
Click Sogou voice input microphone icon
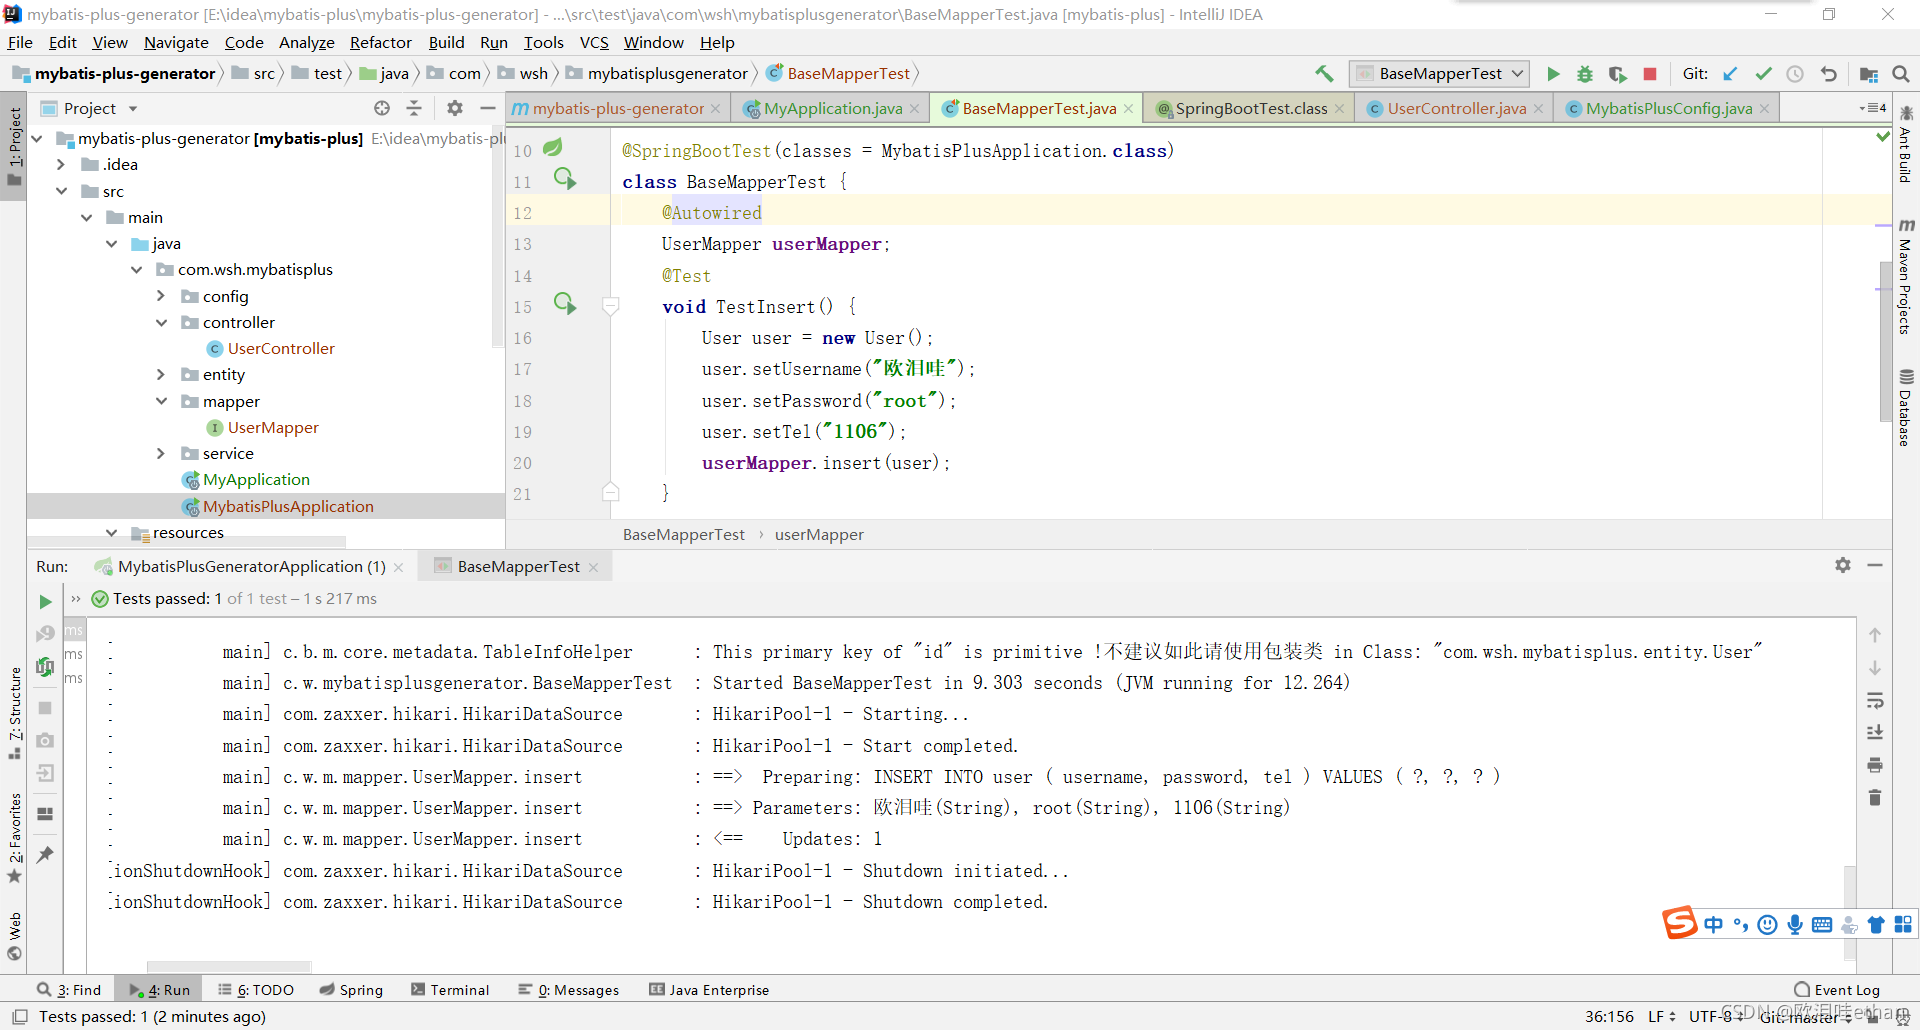click(x=1795, y=924)
